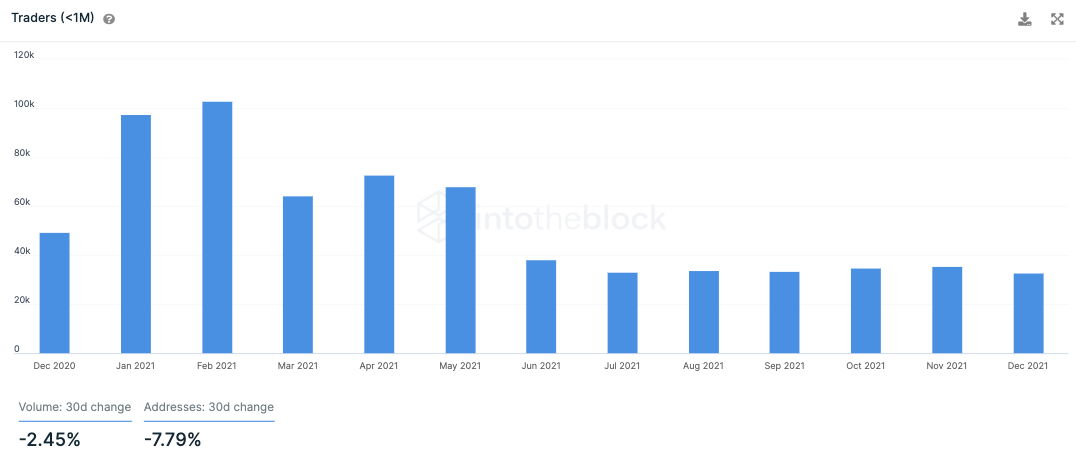
Task: Open the fullscreen expand icon
Action: click(1057, 19)
